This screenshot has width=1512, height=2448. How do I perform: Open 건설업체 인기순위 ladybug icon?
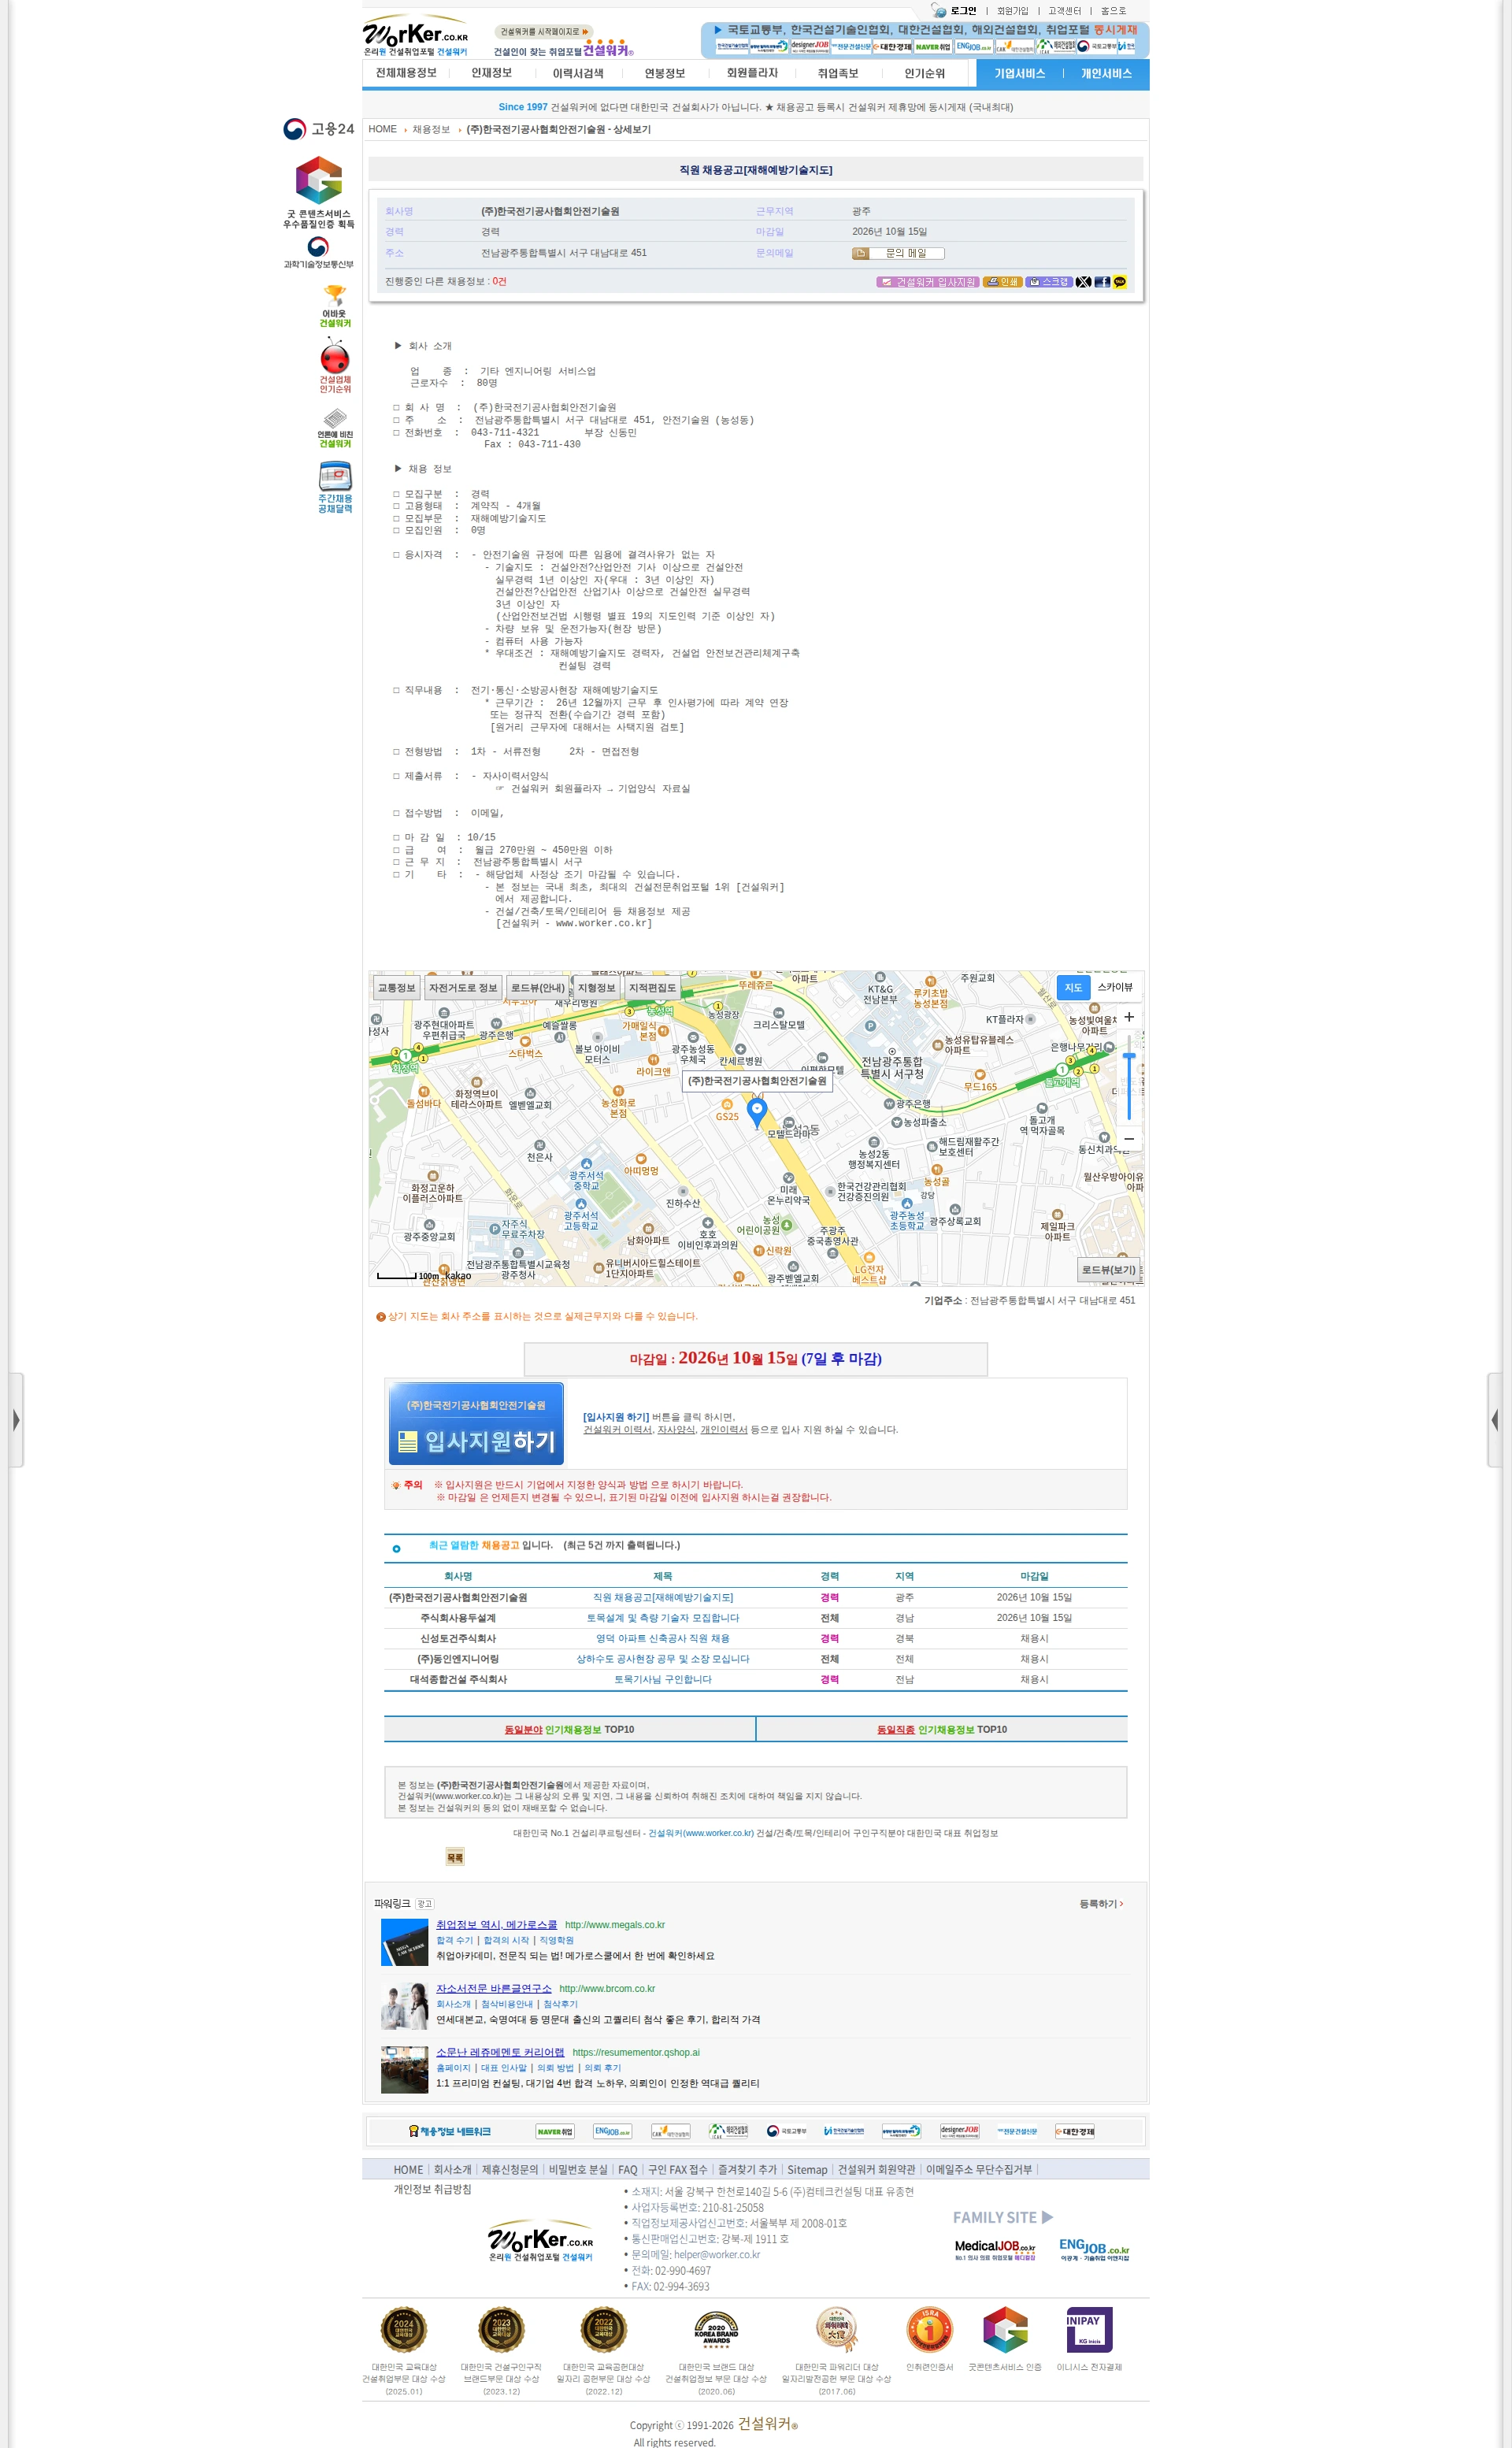click(335, 366)
